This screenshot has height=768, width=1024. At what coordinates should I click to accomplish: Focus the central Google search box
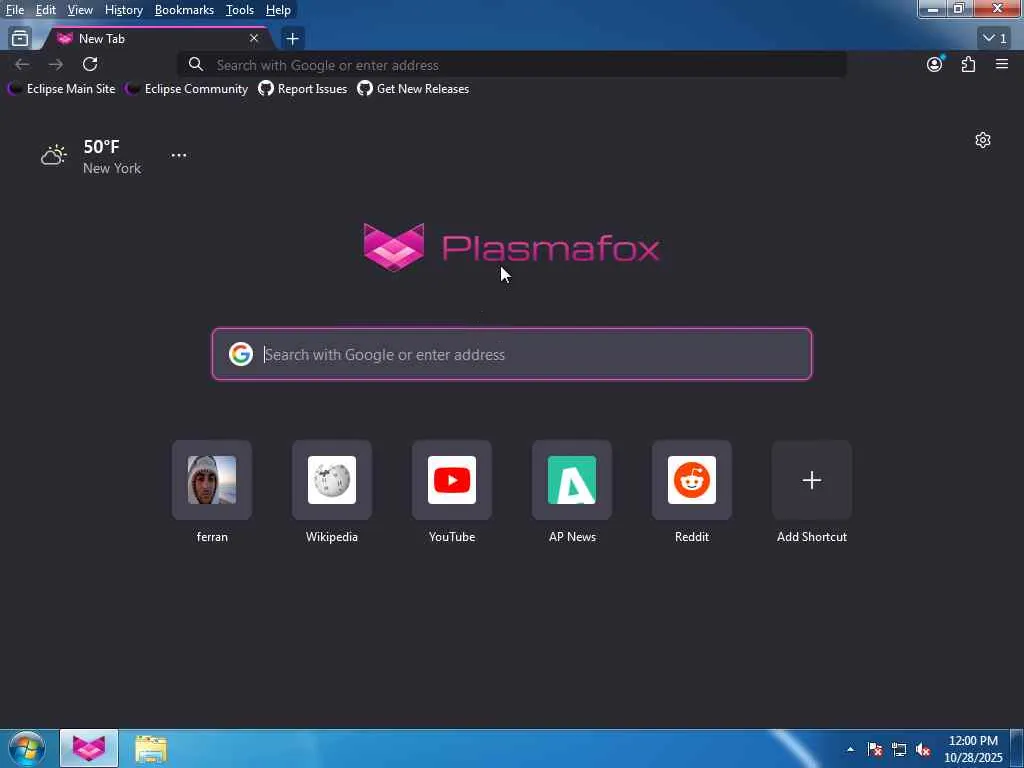[x=512, y=354]
